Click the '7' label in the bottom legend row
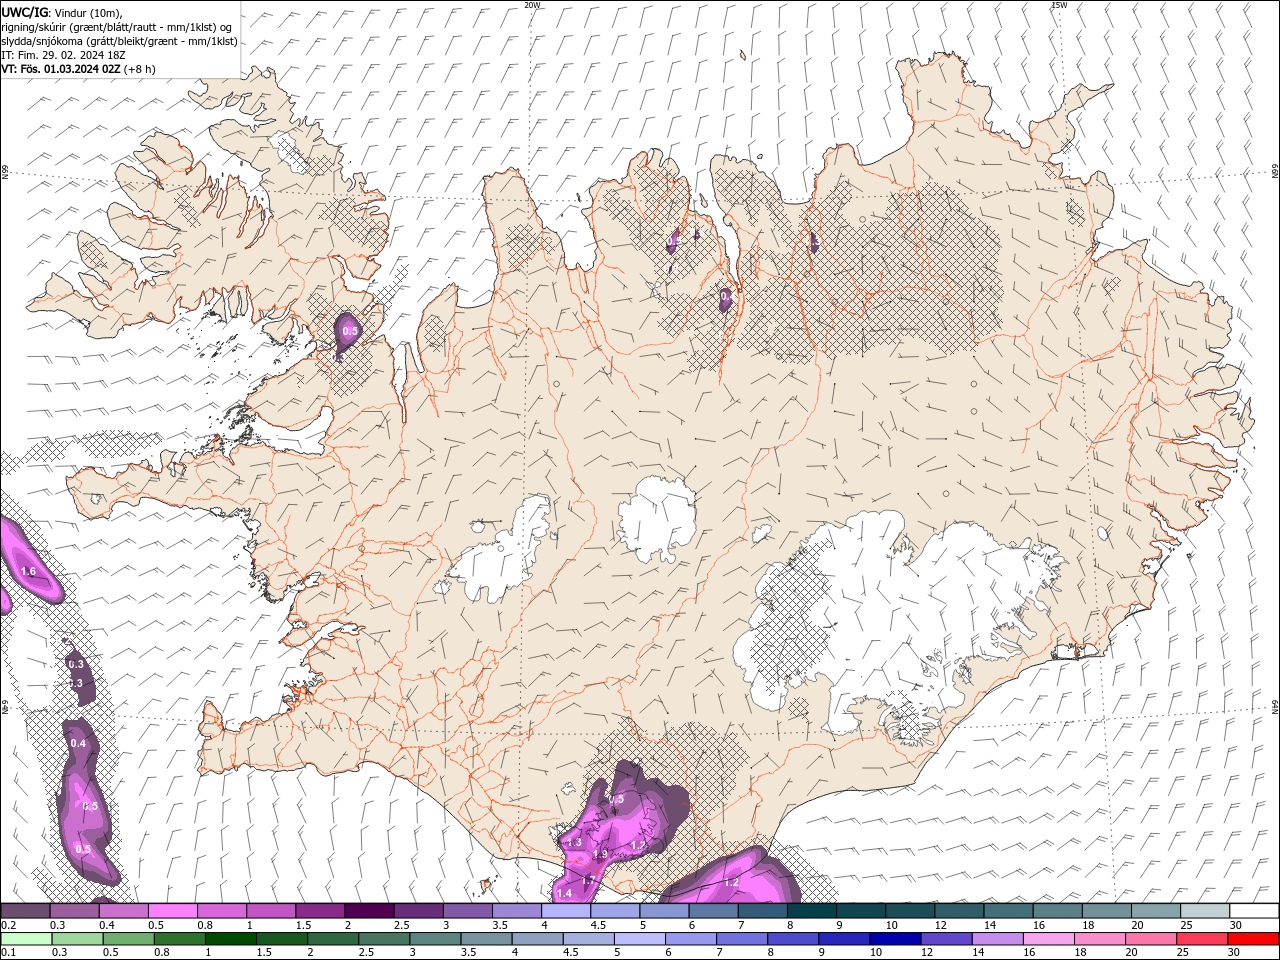This screenshot has width=1280, height=960. click(720, 952)
